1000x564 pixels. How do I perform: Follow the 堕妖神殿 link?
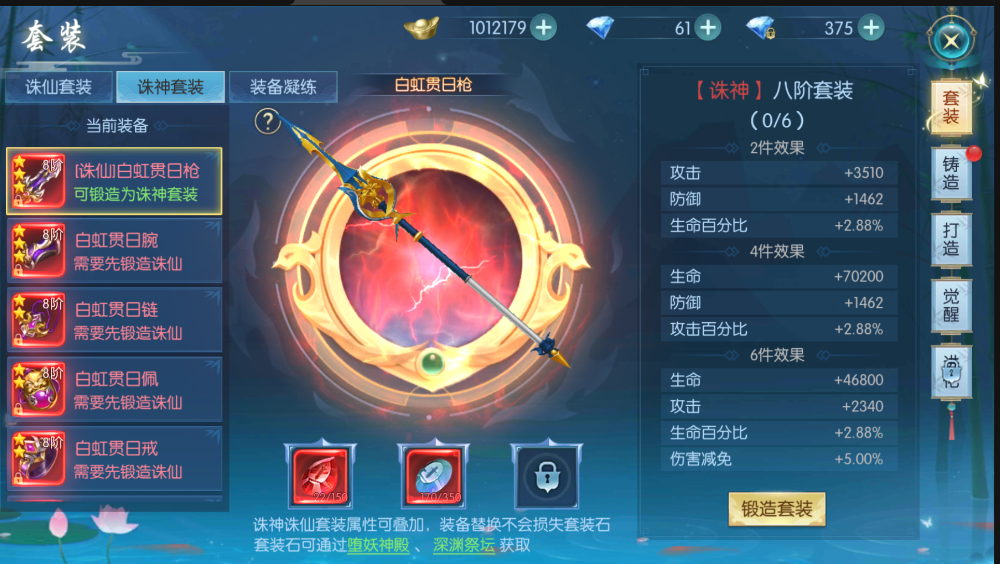(378, 545)
